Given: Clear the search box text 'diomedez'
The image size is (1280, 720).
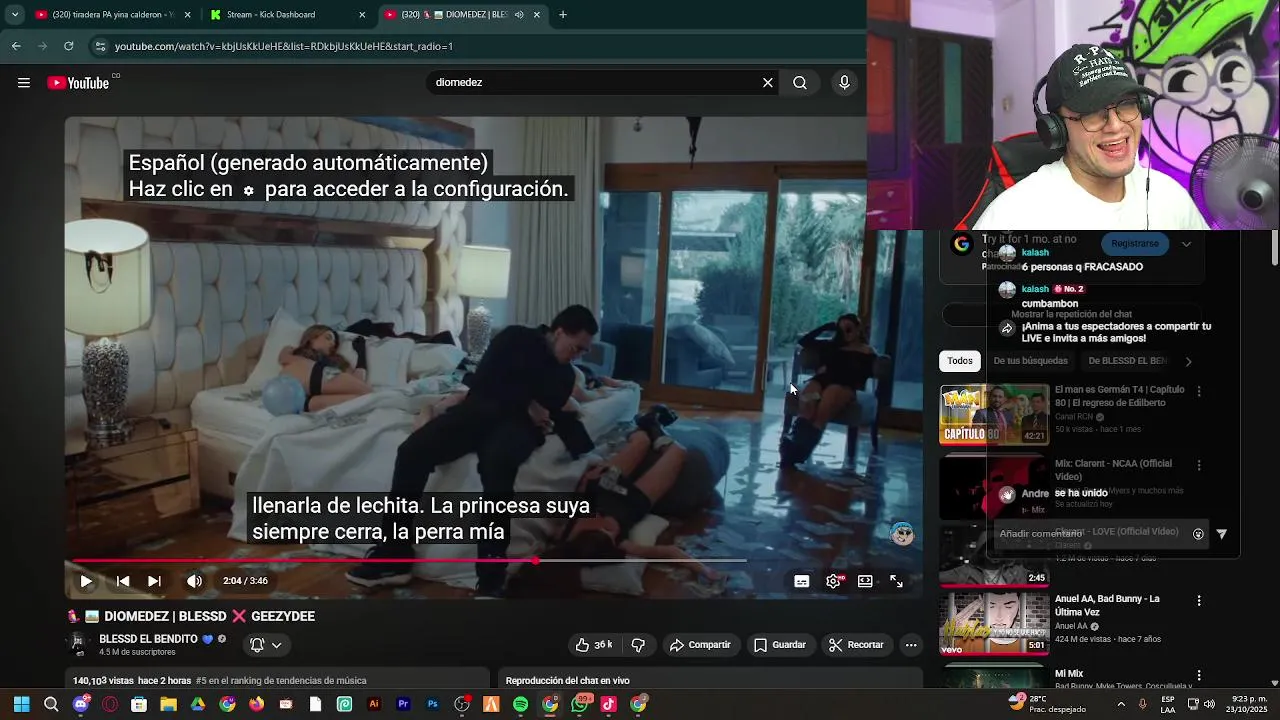Looking at the screenshot, I should tap(768, 83).
